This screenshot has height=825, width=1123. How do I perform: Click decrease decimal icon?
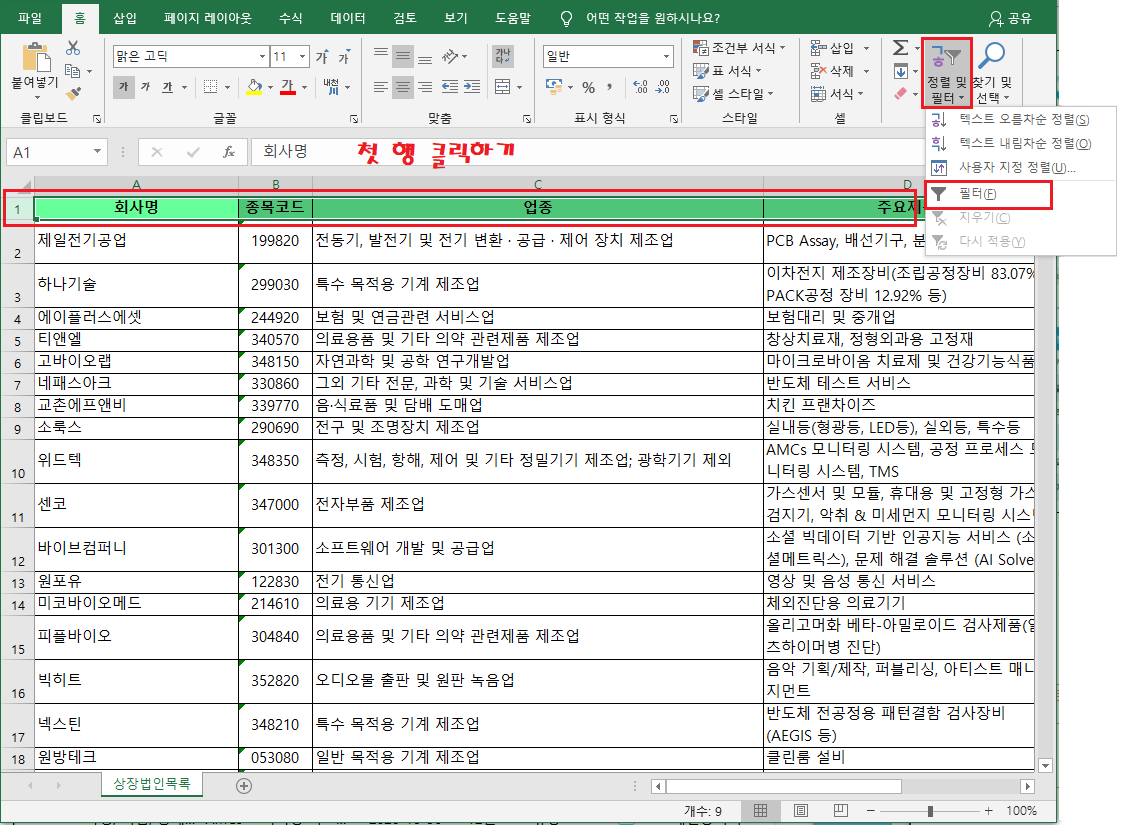[663, 87]
